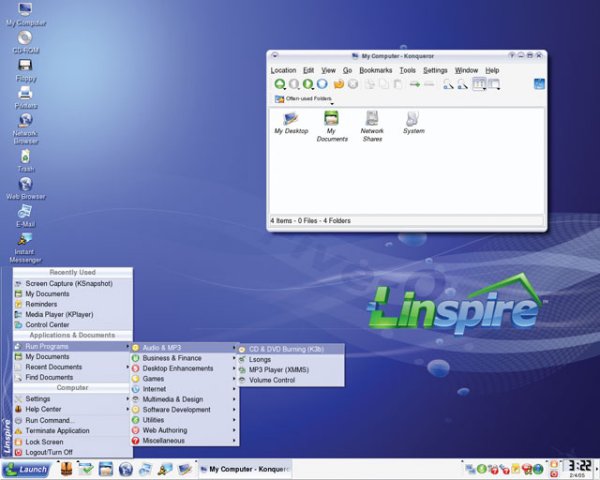The width and height of the screenshot is (600, 480).
Task: Open the System icon in Konqueror
Action: tap(413, 122)
